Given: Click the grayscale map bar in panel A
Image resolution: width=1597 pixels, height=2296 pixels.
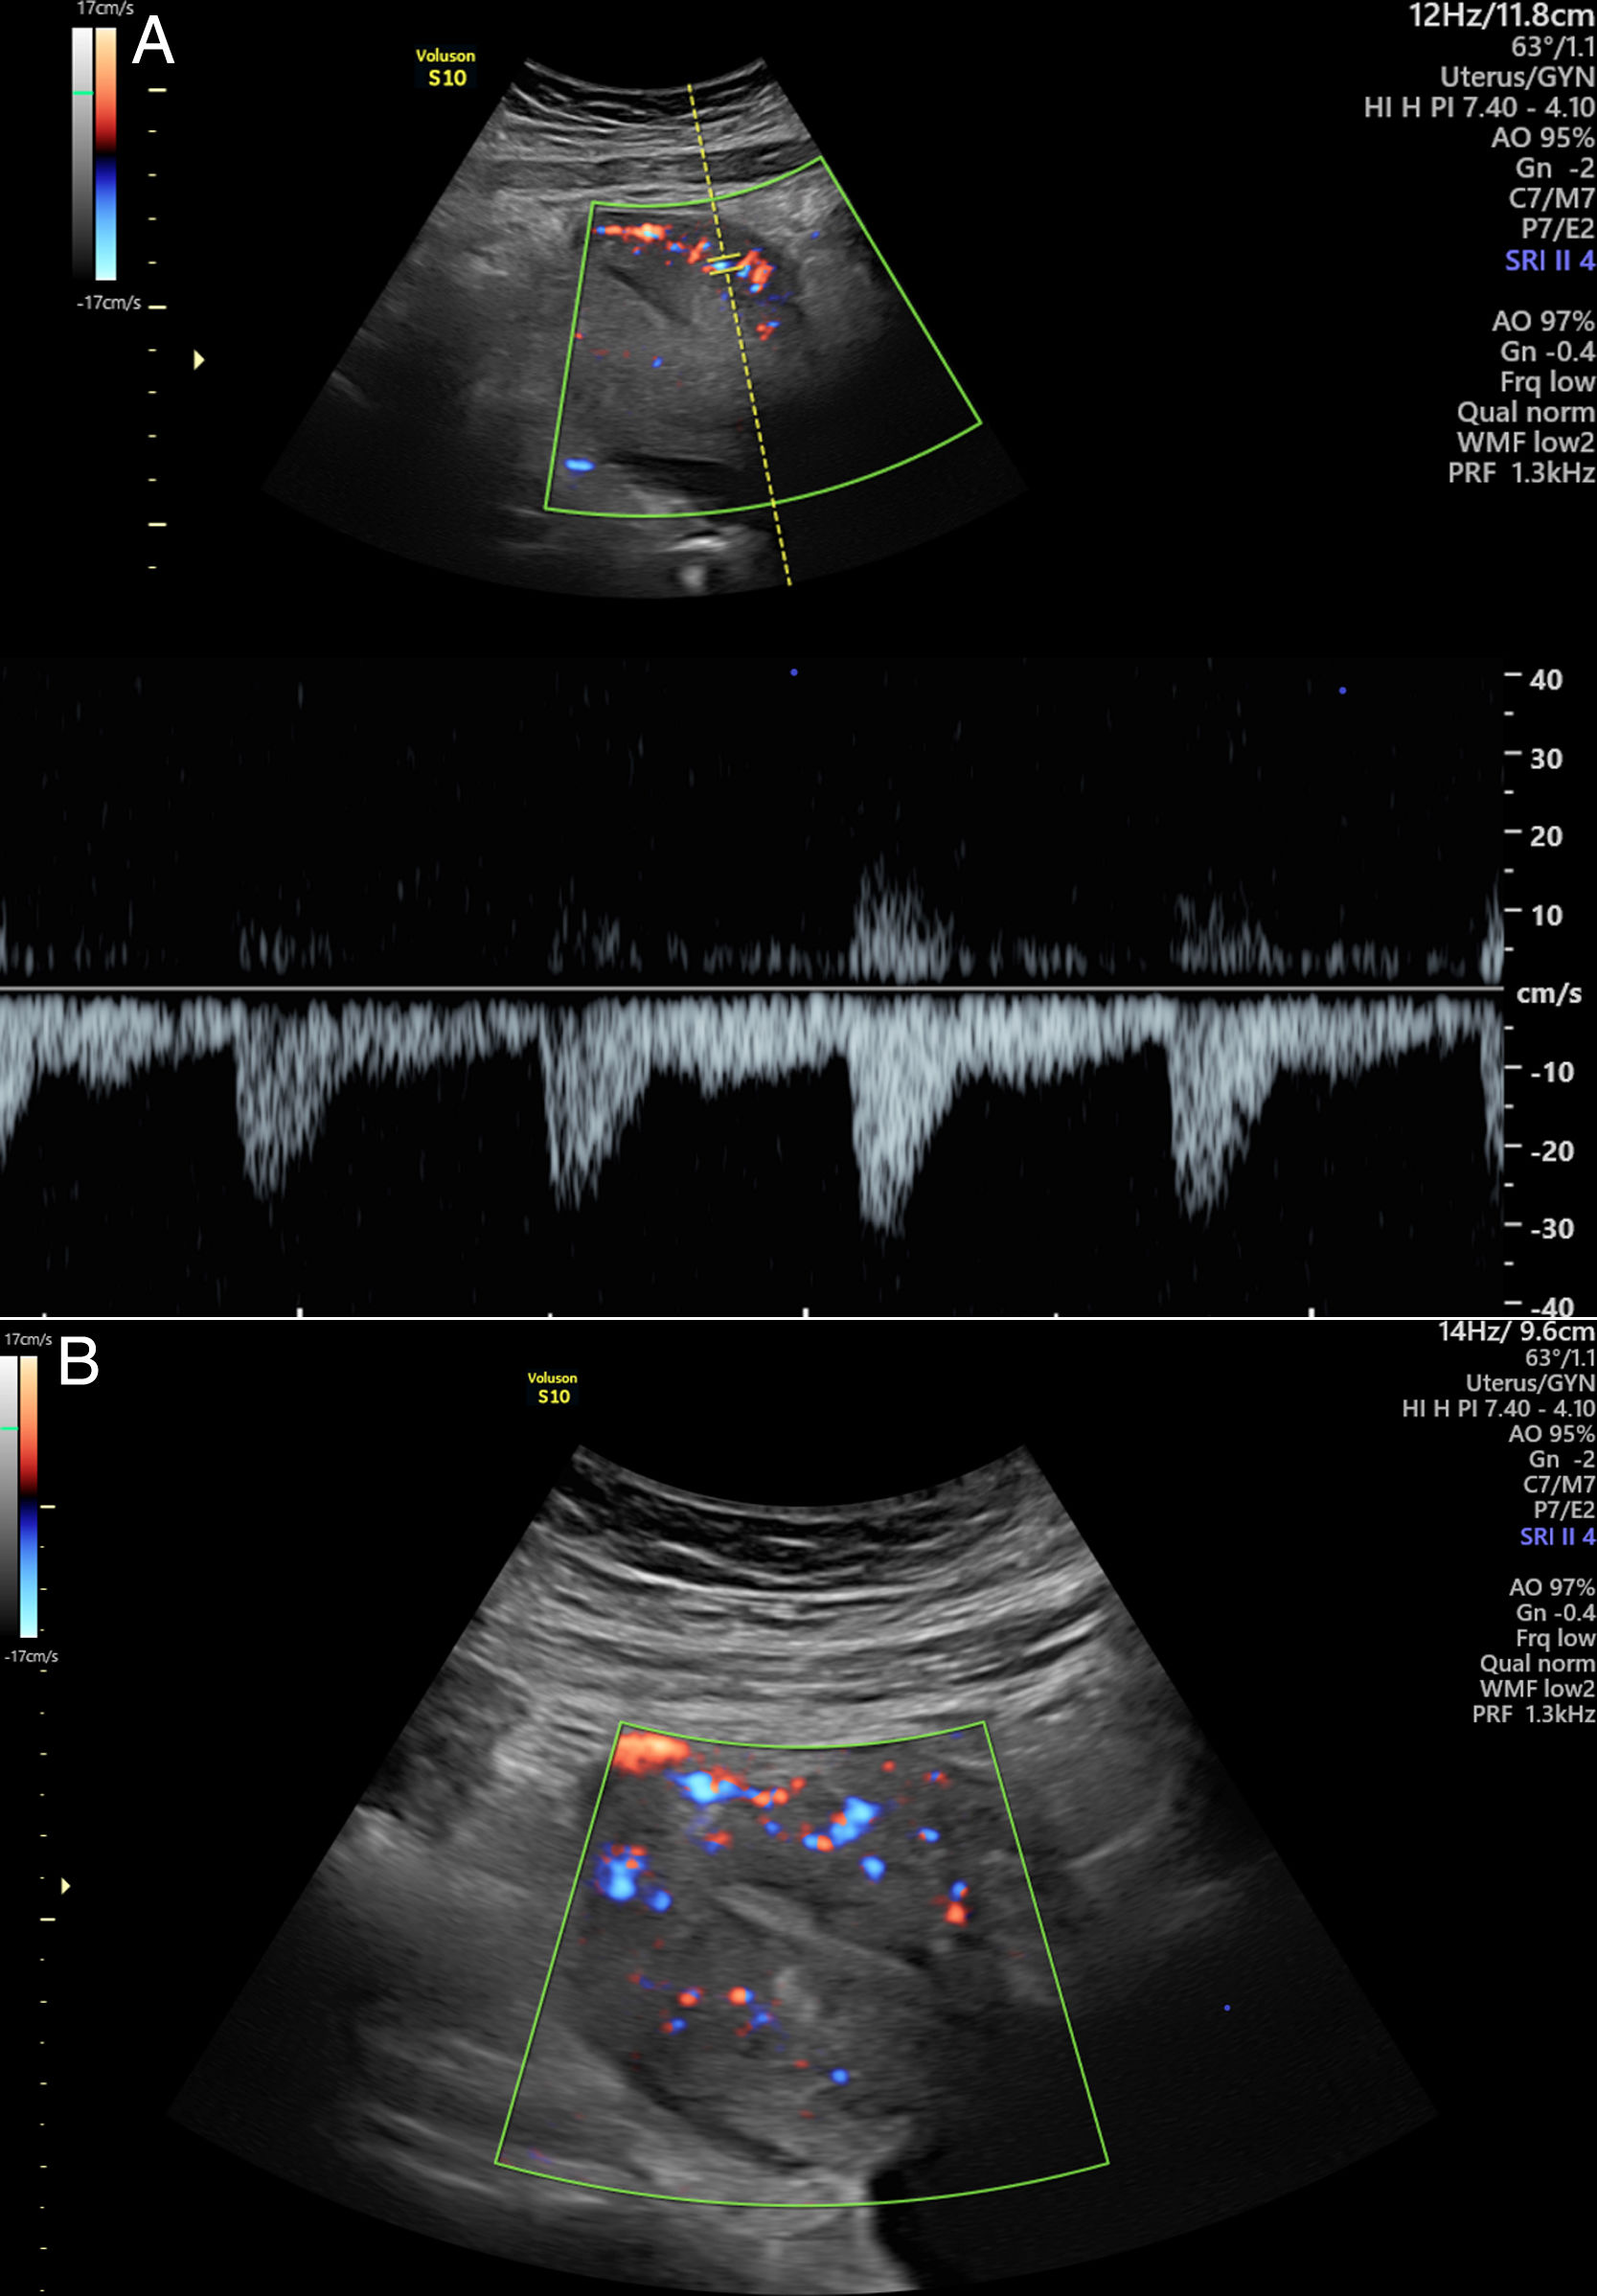Looking at the screenshot, I should click(x=82, y=153).
